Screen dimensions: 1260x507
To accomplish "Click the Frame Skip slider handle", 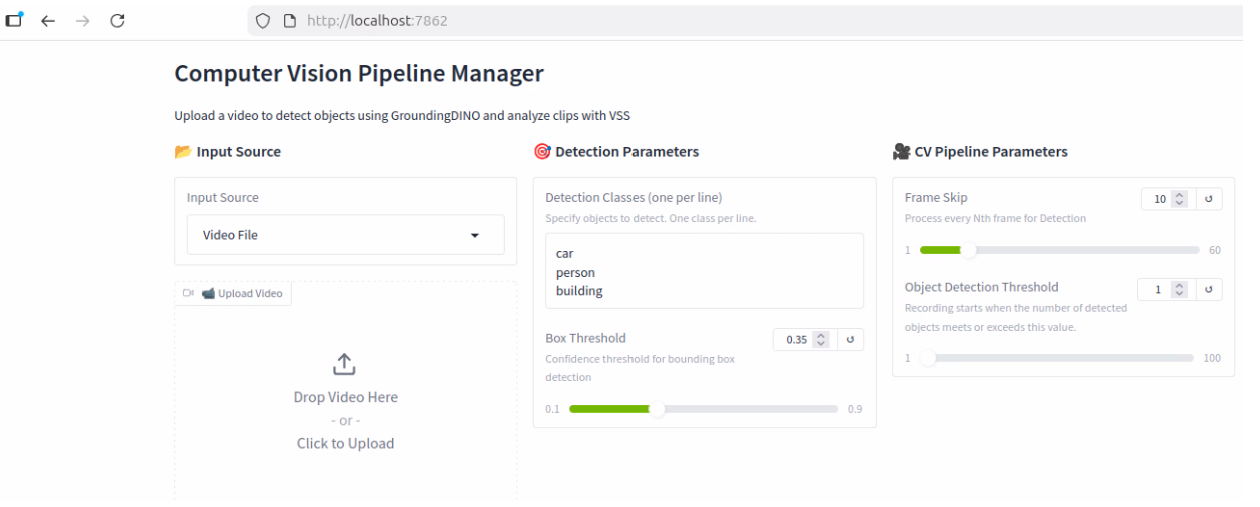I will pos(968,250).
